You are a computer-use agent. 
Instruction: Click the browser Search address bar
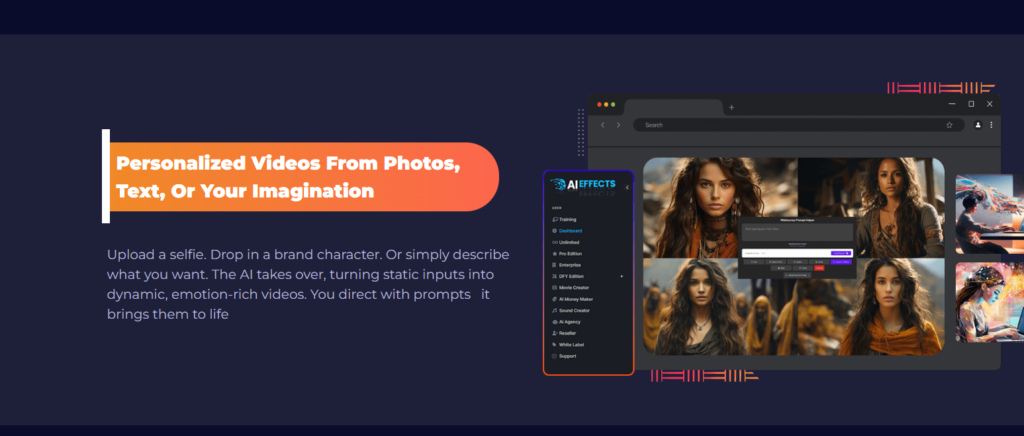click(799, 125)
